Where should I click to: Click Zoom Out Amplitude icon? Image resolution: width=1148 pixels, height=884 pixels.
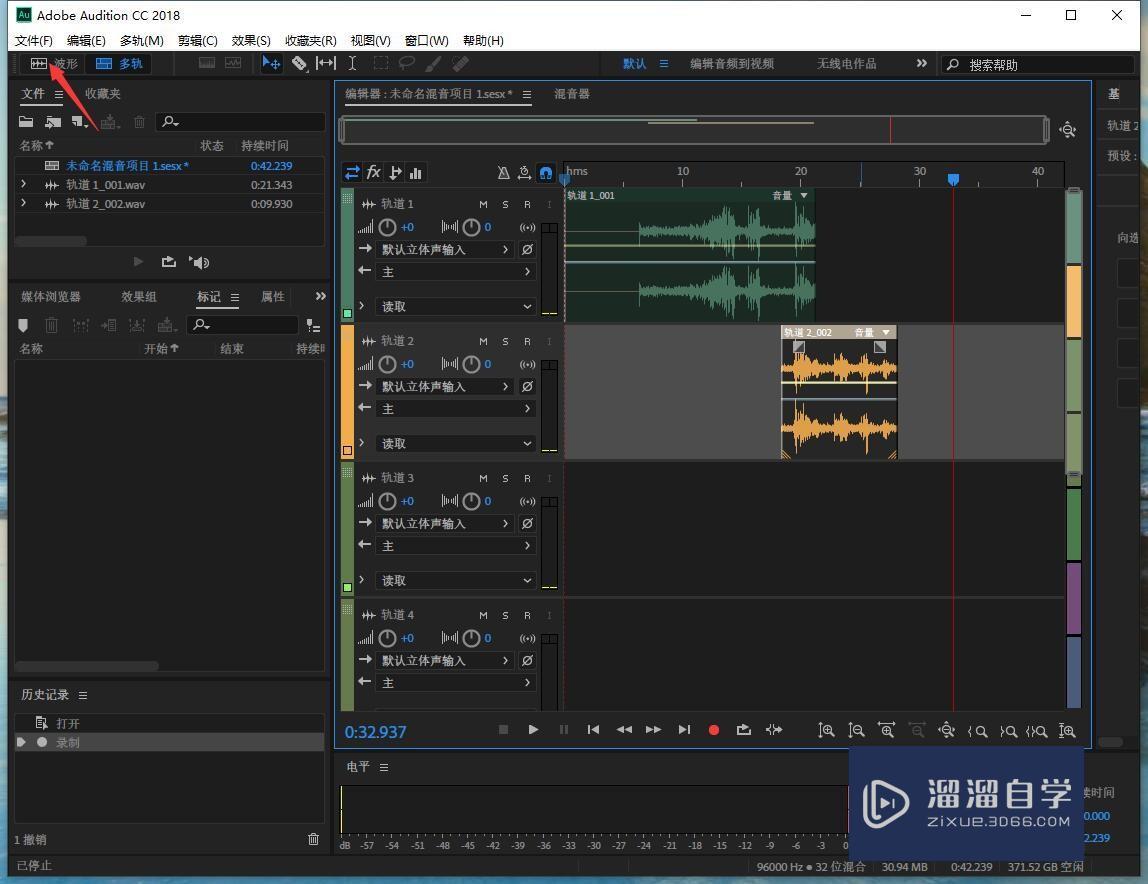coord(856,730)
